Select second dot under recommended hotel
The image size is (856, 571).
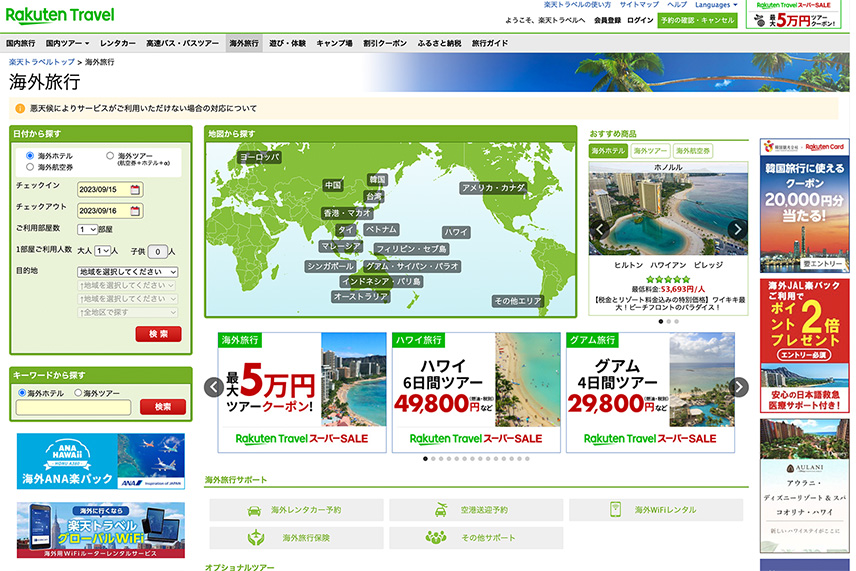[x=669, y=322]
